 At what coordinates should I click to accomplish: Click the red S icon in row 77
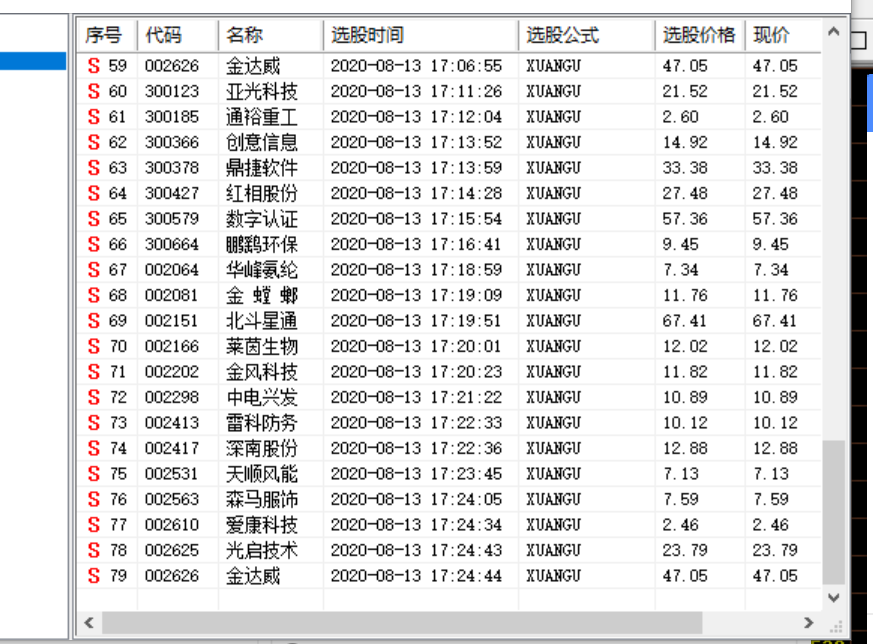[94, 525]
